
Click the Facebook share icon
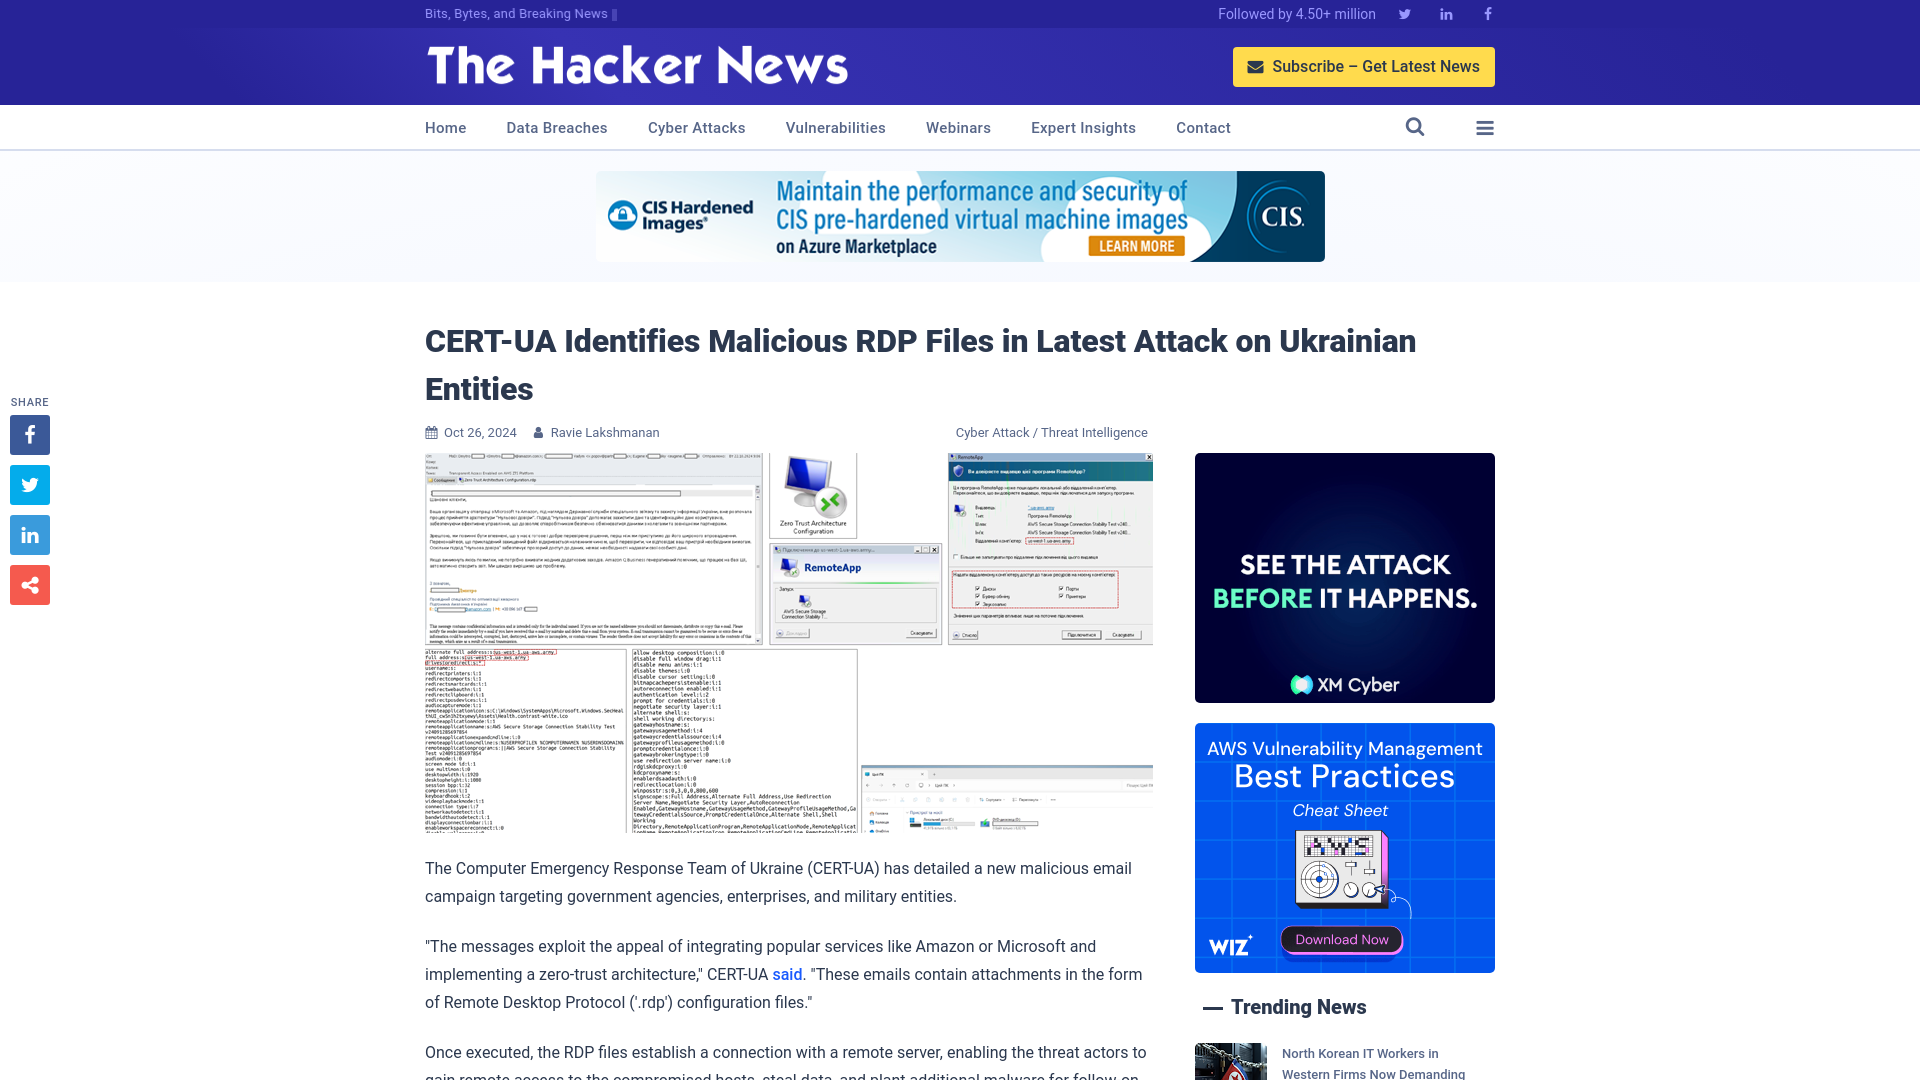(x=29, y=434)
